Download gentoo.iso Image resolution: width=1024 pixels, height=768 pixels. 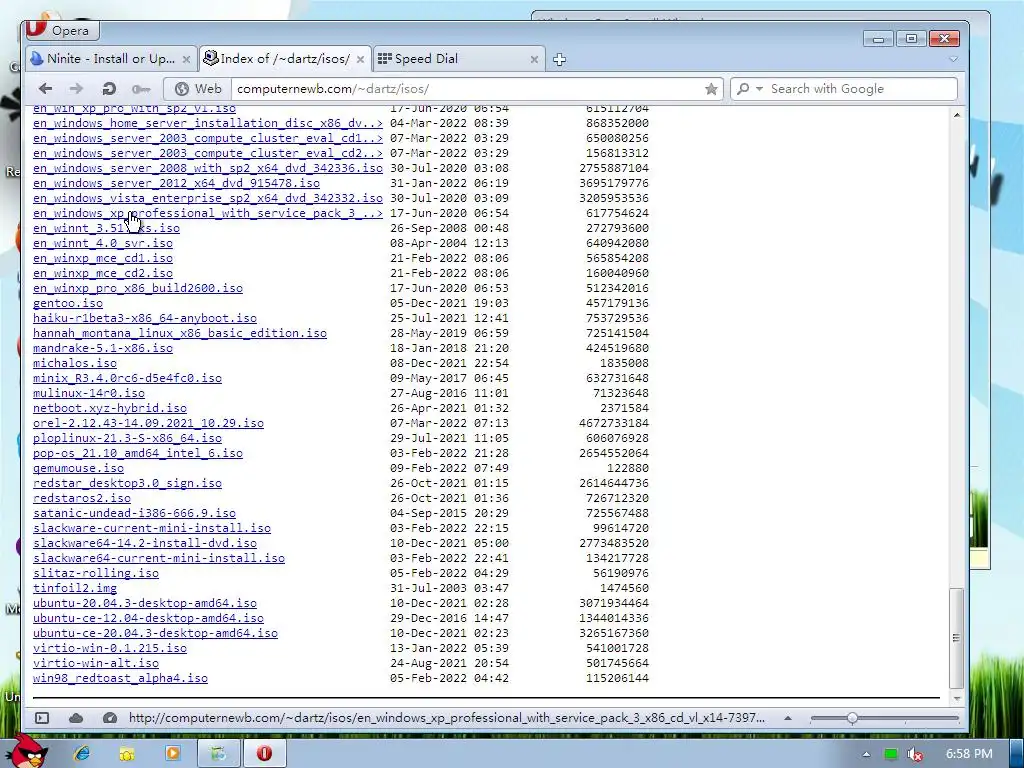[x=68, y=303]
